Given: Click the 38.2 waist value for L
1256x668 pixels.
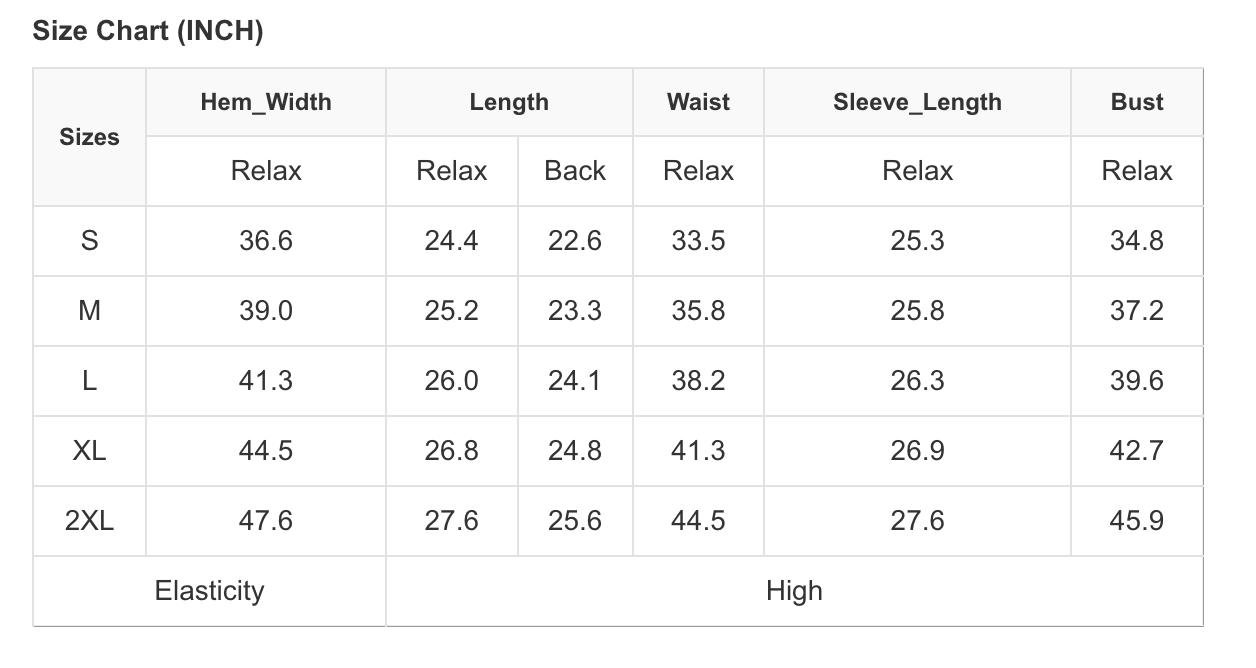Looking at the screenshot, I should point(698,381).
